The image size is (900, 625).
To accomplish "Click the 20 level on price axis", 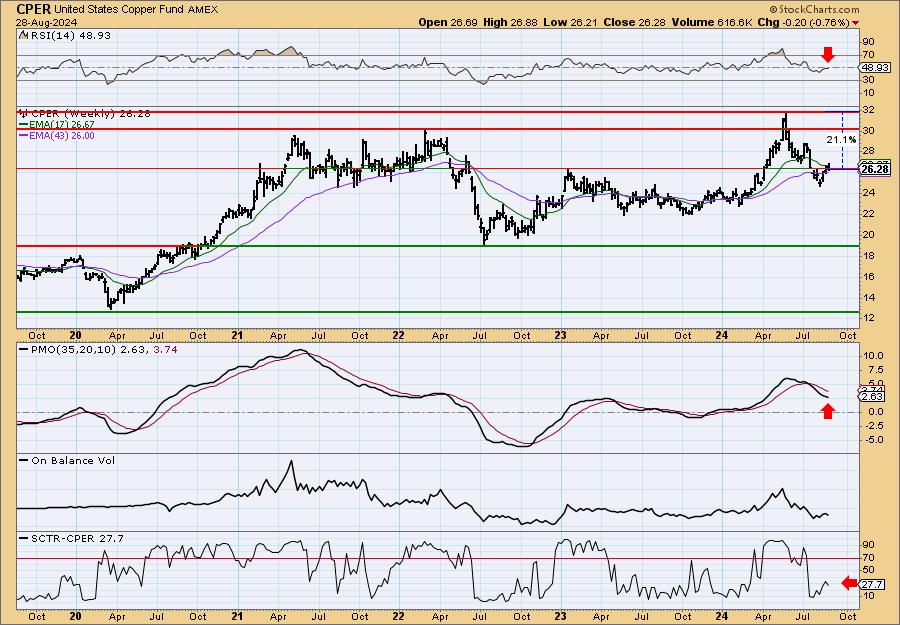I will [x=868, y=235].
